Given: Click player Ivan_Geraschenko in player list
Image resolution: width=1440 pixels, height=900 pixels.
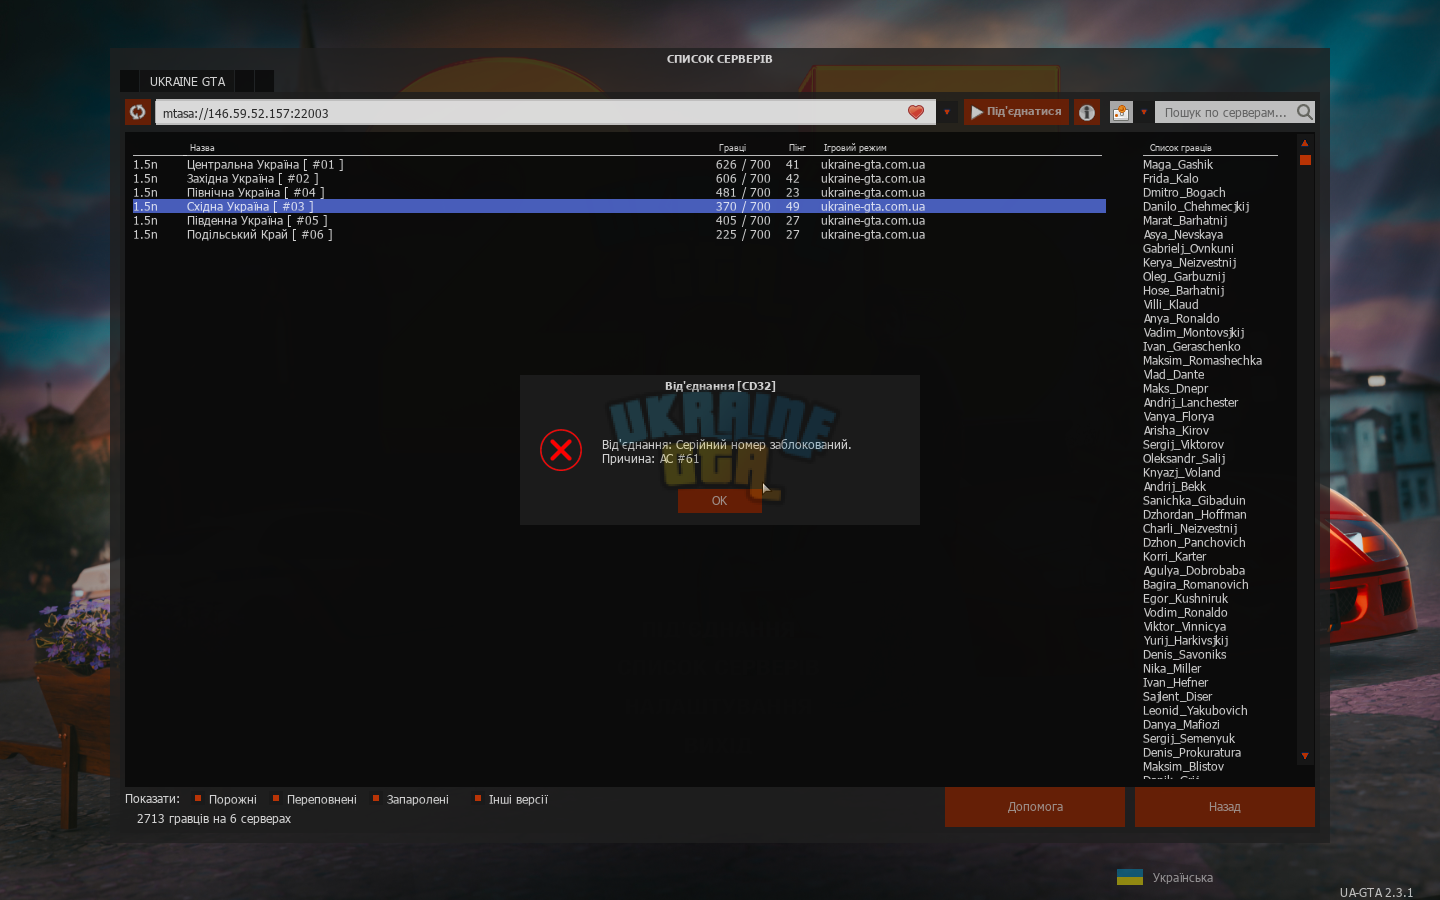Looking at the screenshot, I should (1192, 346).
